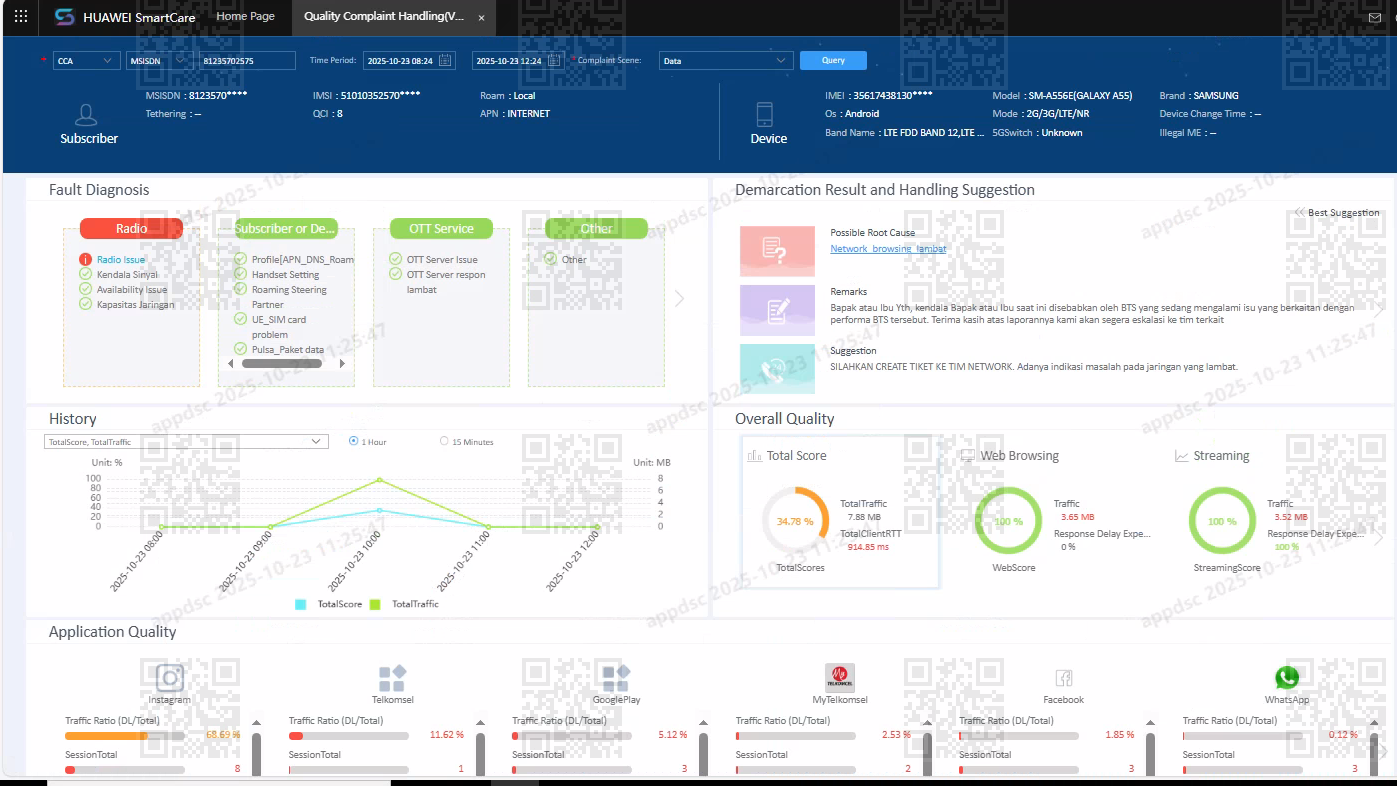Screen dimensions: 1397x786
Task: Select Subscriber or De... fault category
Action: click(286, 229)
